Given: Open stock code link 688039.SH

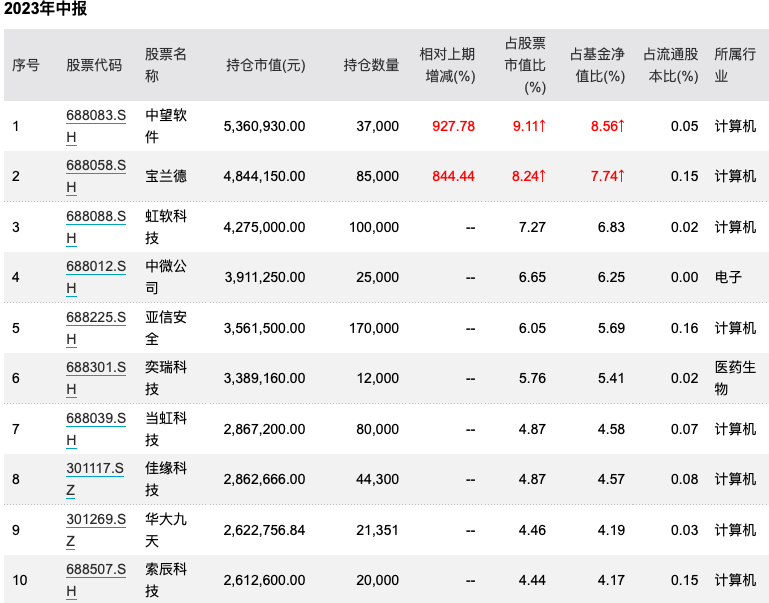Looking at the screenshot, I should (96, 429).
